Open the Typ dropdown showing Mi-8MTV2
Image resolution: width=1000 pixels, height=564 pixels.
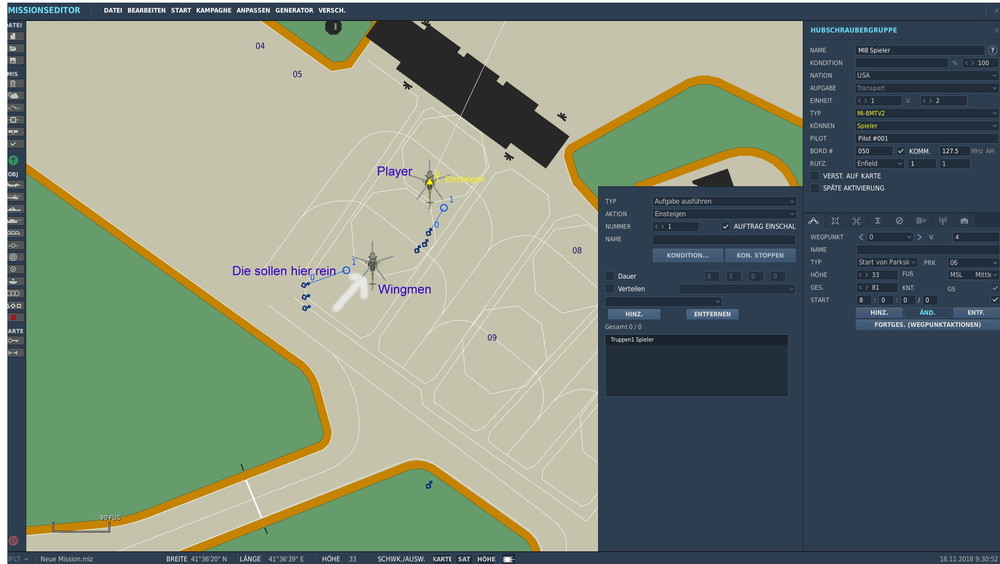(926, 113)
